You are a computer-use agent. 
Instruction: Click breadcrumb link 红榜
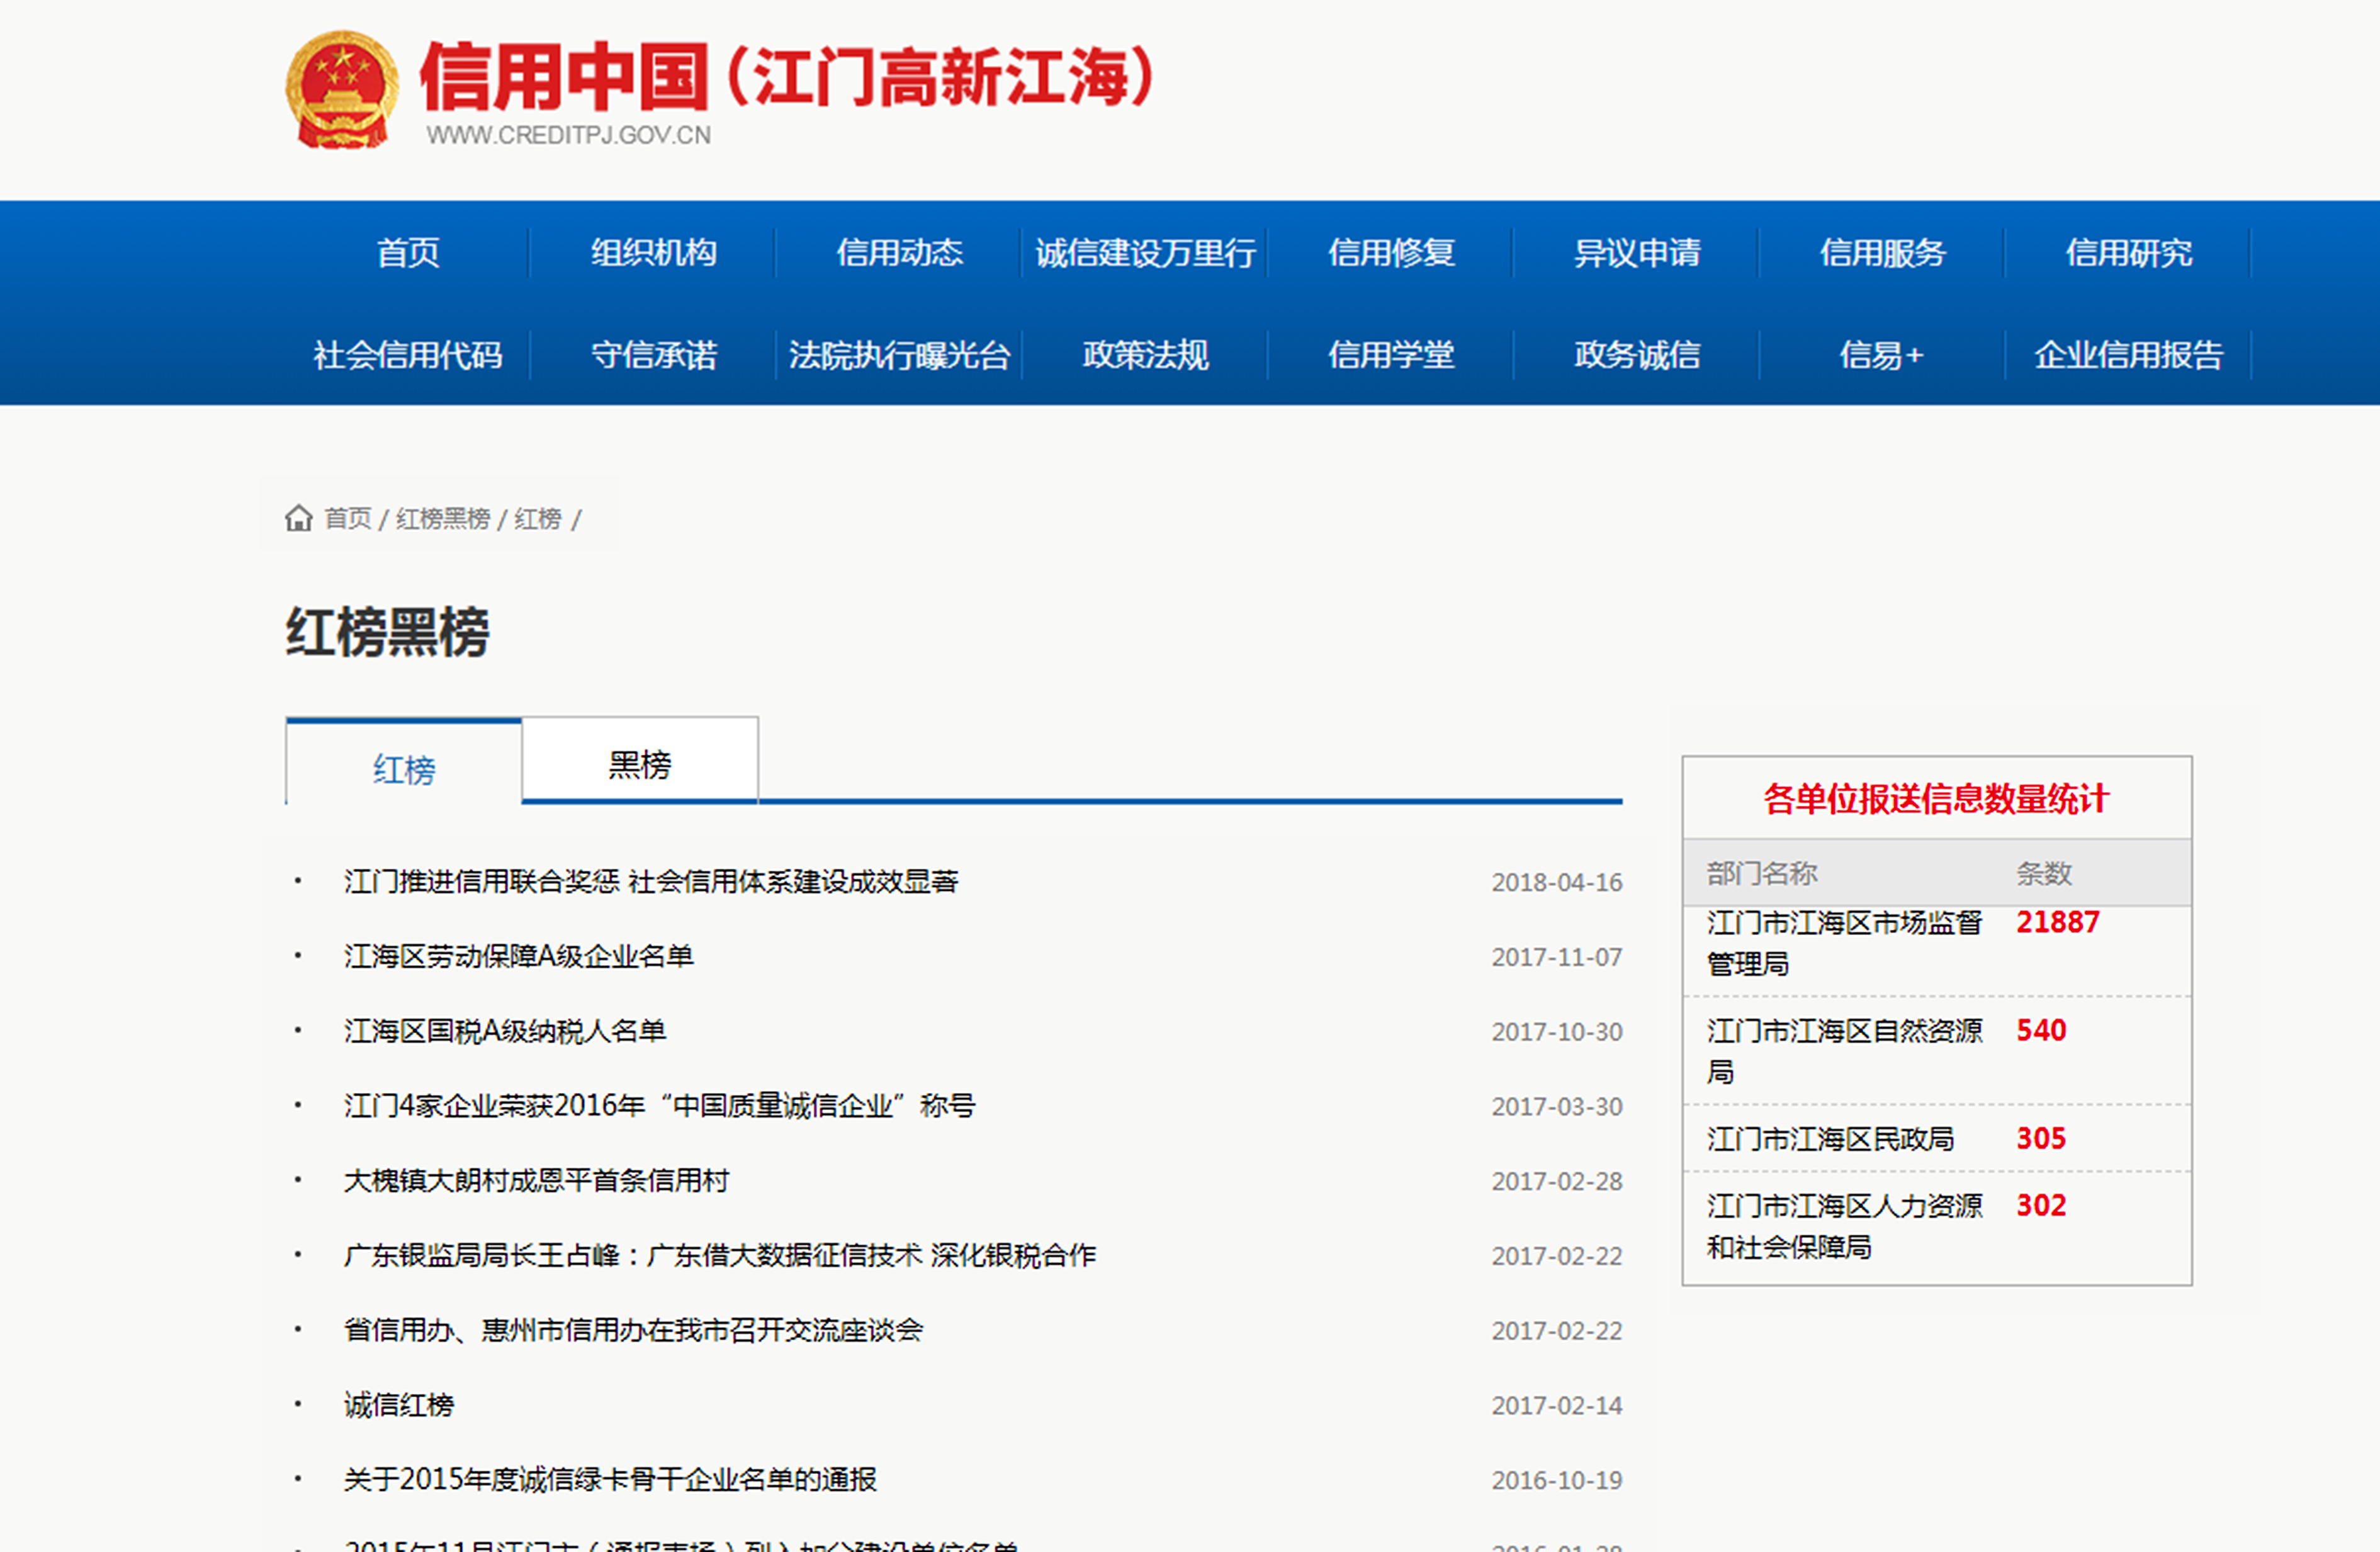538,518
